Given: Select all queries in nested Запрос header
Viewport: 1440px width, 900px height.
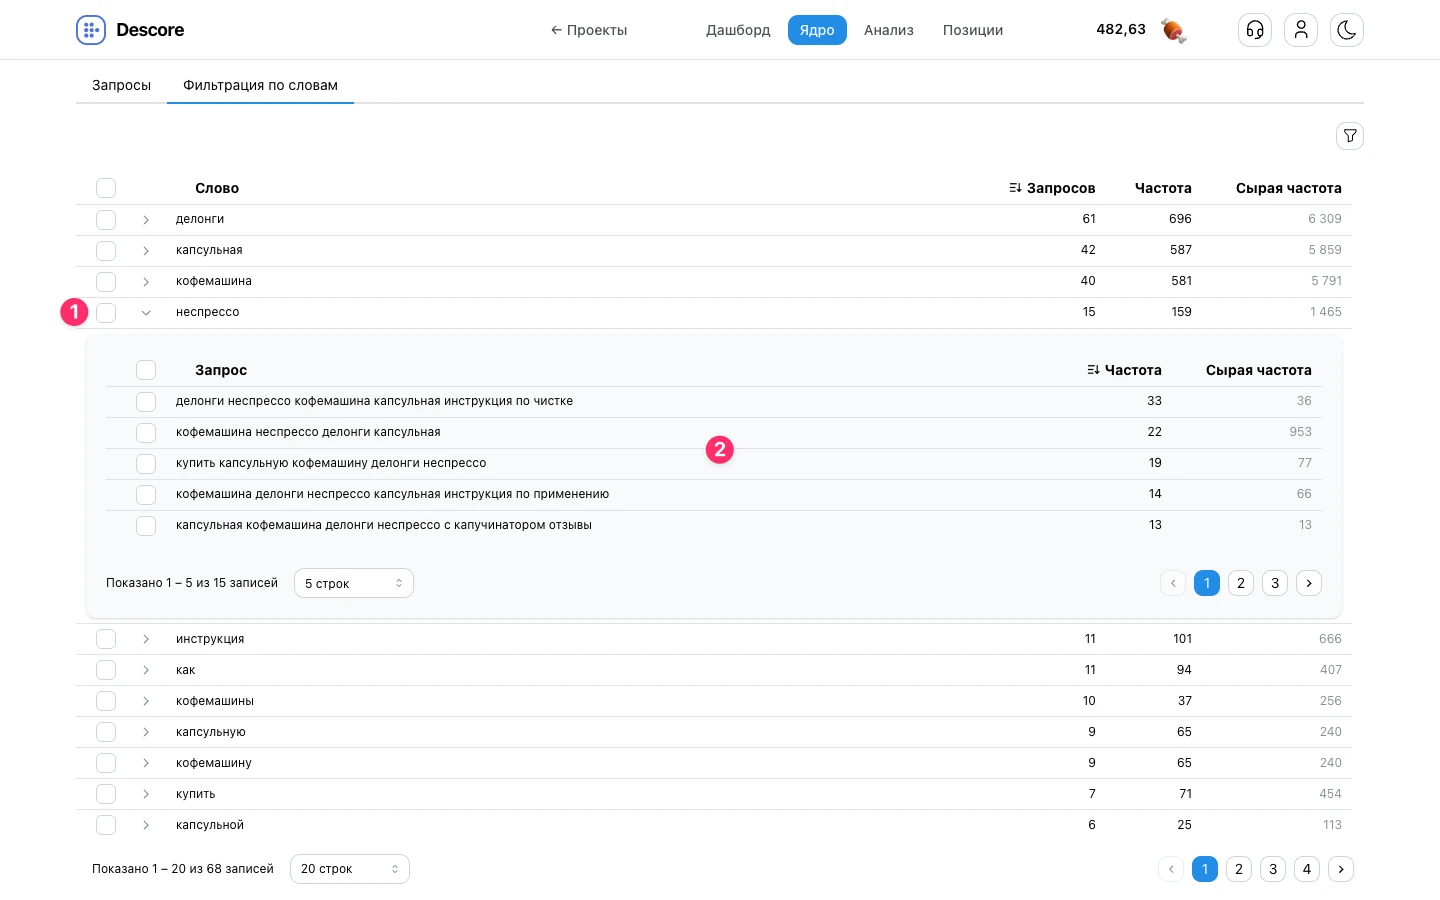Looking at the screenshot, I should [146, 370].
